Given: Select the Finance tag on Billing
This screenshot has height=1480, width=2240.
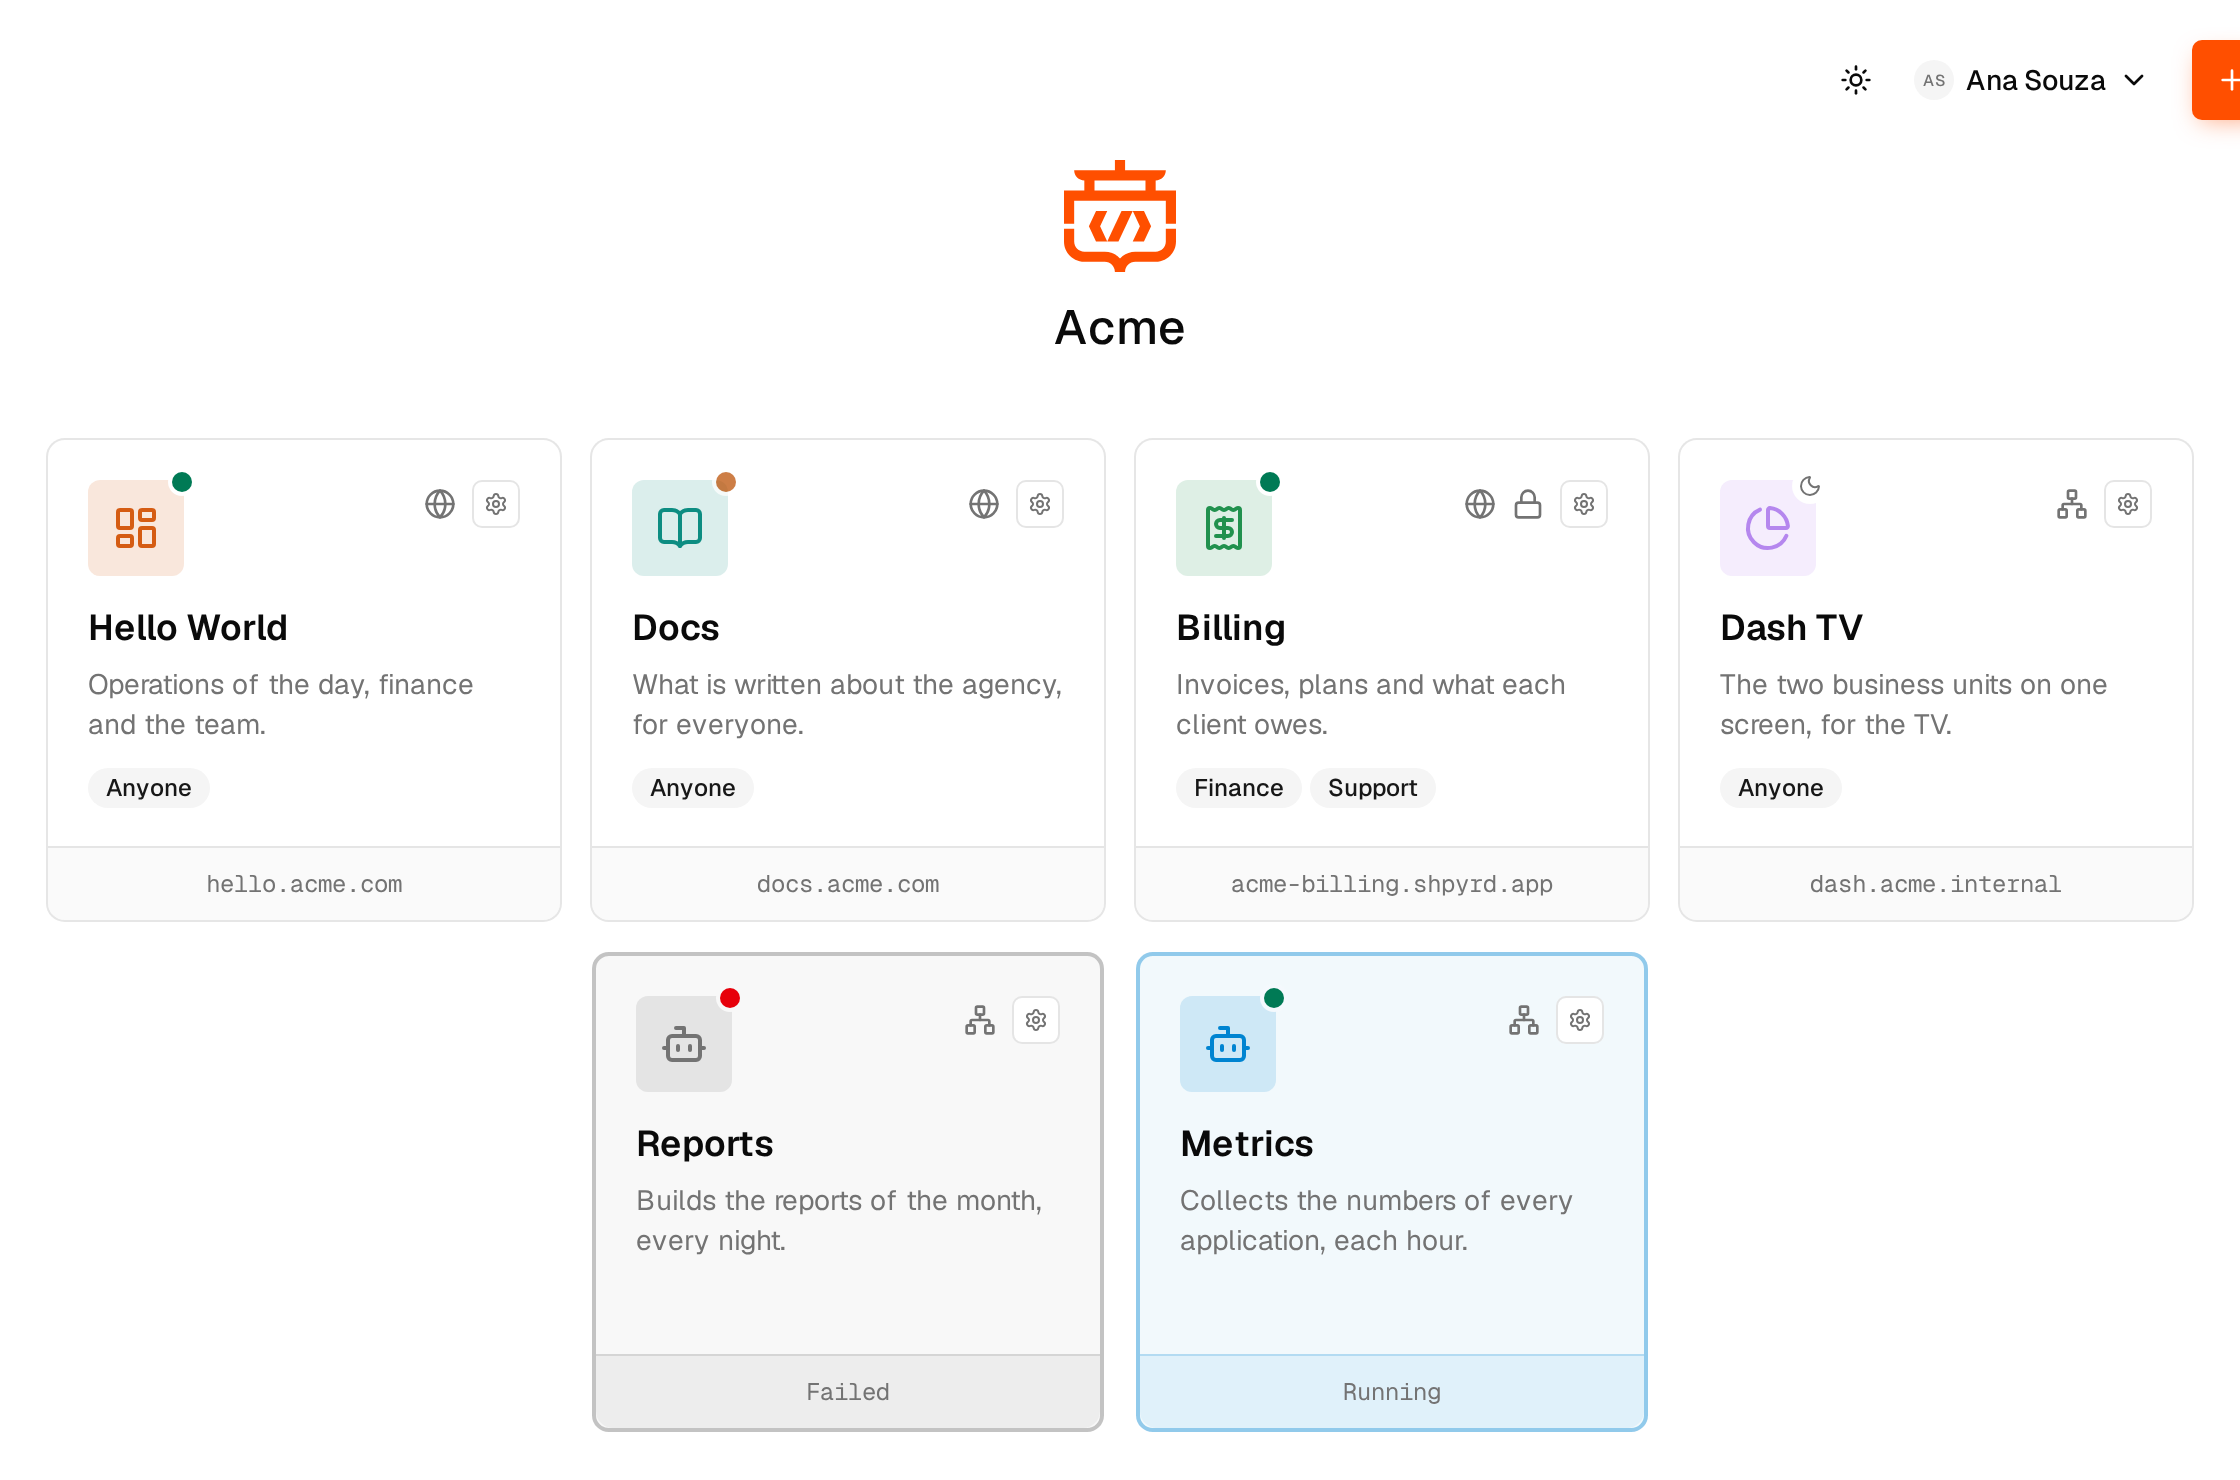Looking at the screenshot, I should (x=1238, y=788).
